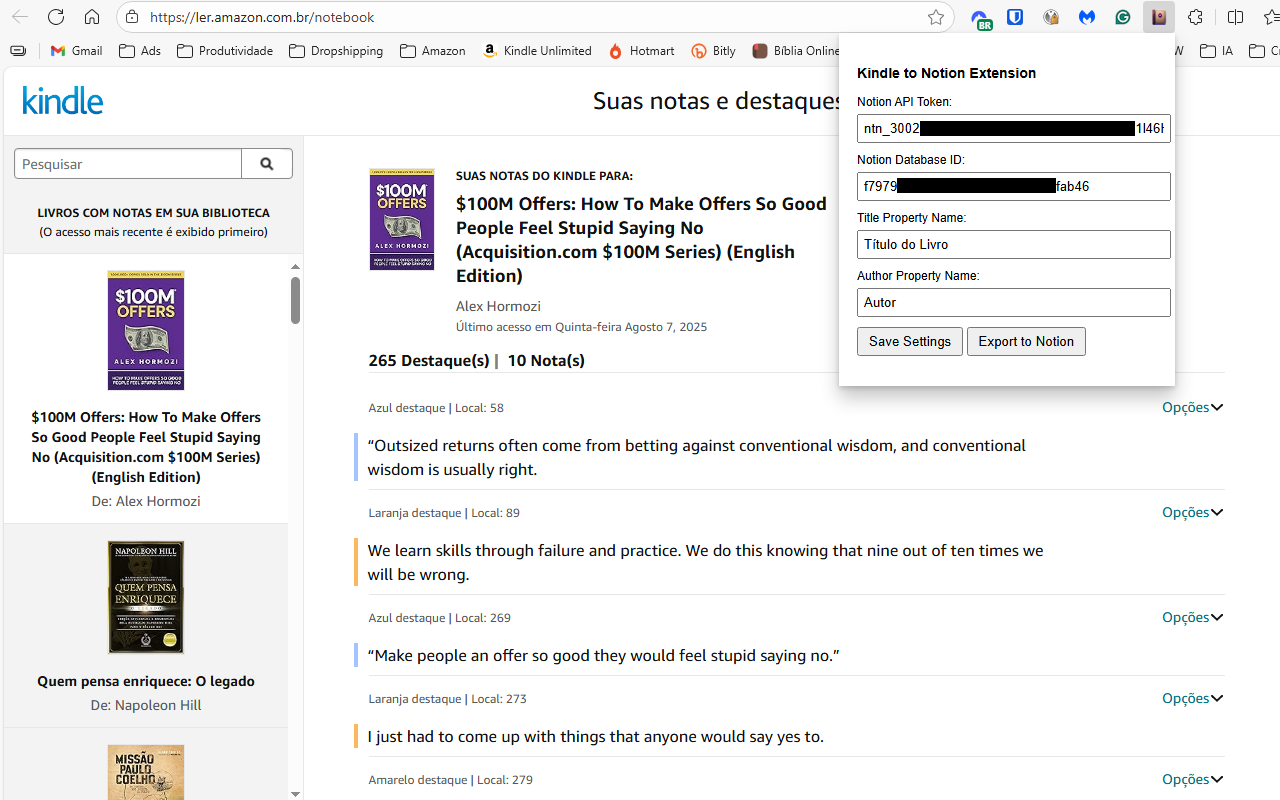Click sidebar scrollbar up arrow
The height and width of the screenshot is (800, 1280).
295,267
